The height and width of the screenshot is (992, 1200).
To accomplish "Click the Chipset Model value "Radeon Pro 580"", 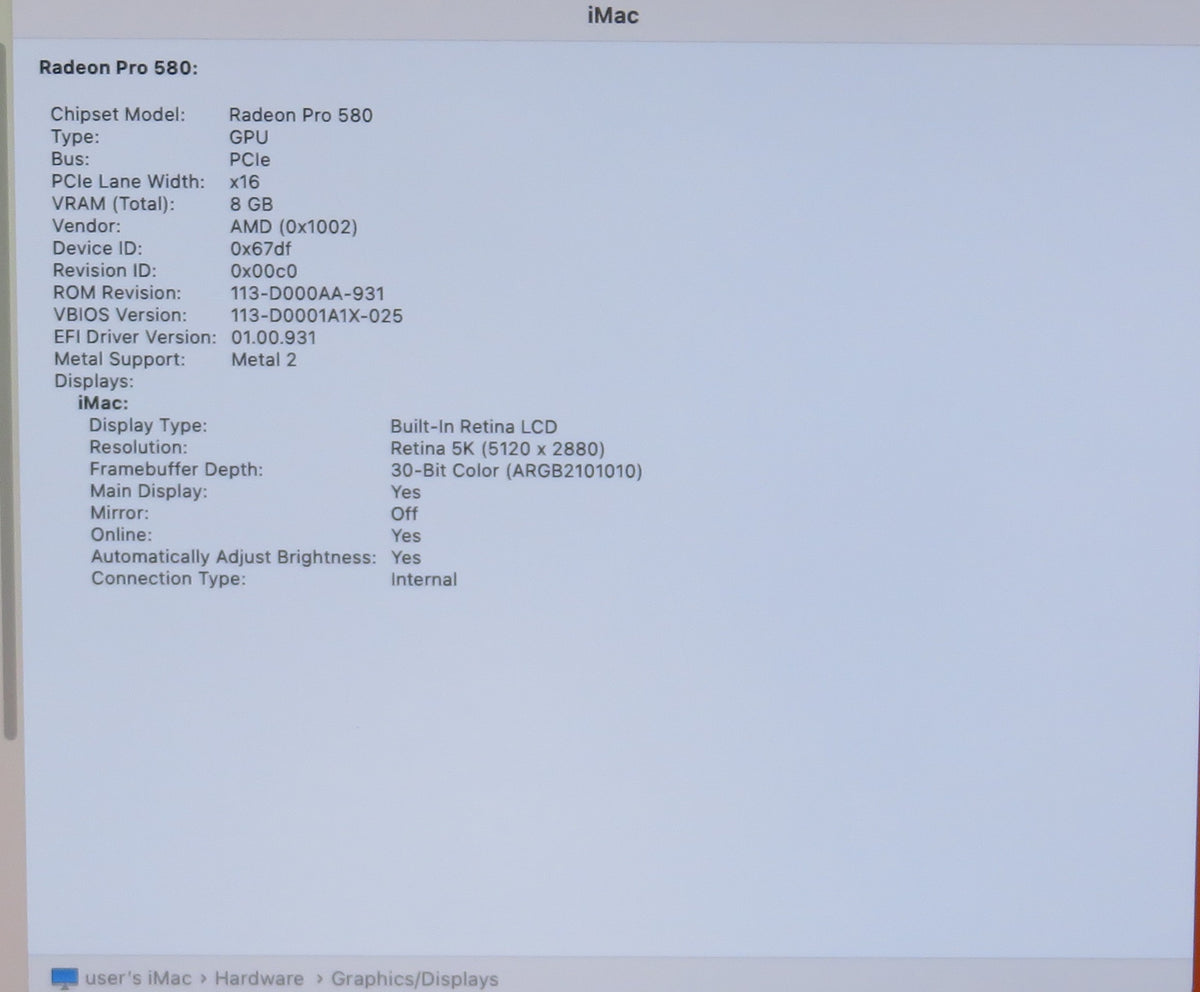I will (x=301, y=115).
